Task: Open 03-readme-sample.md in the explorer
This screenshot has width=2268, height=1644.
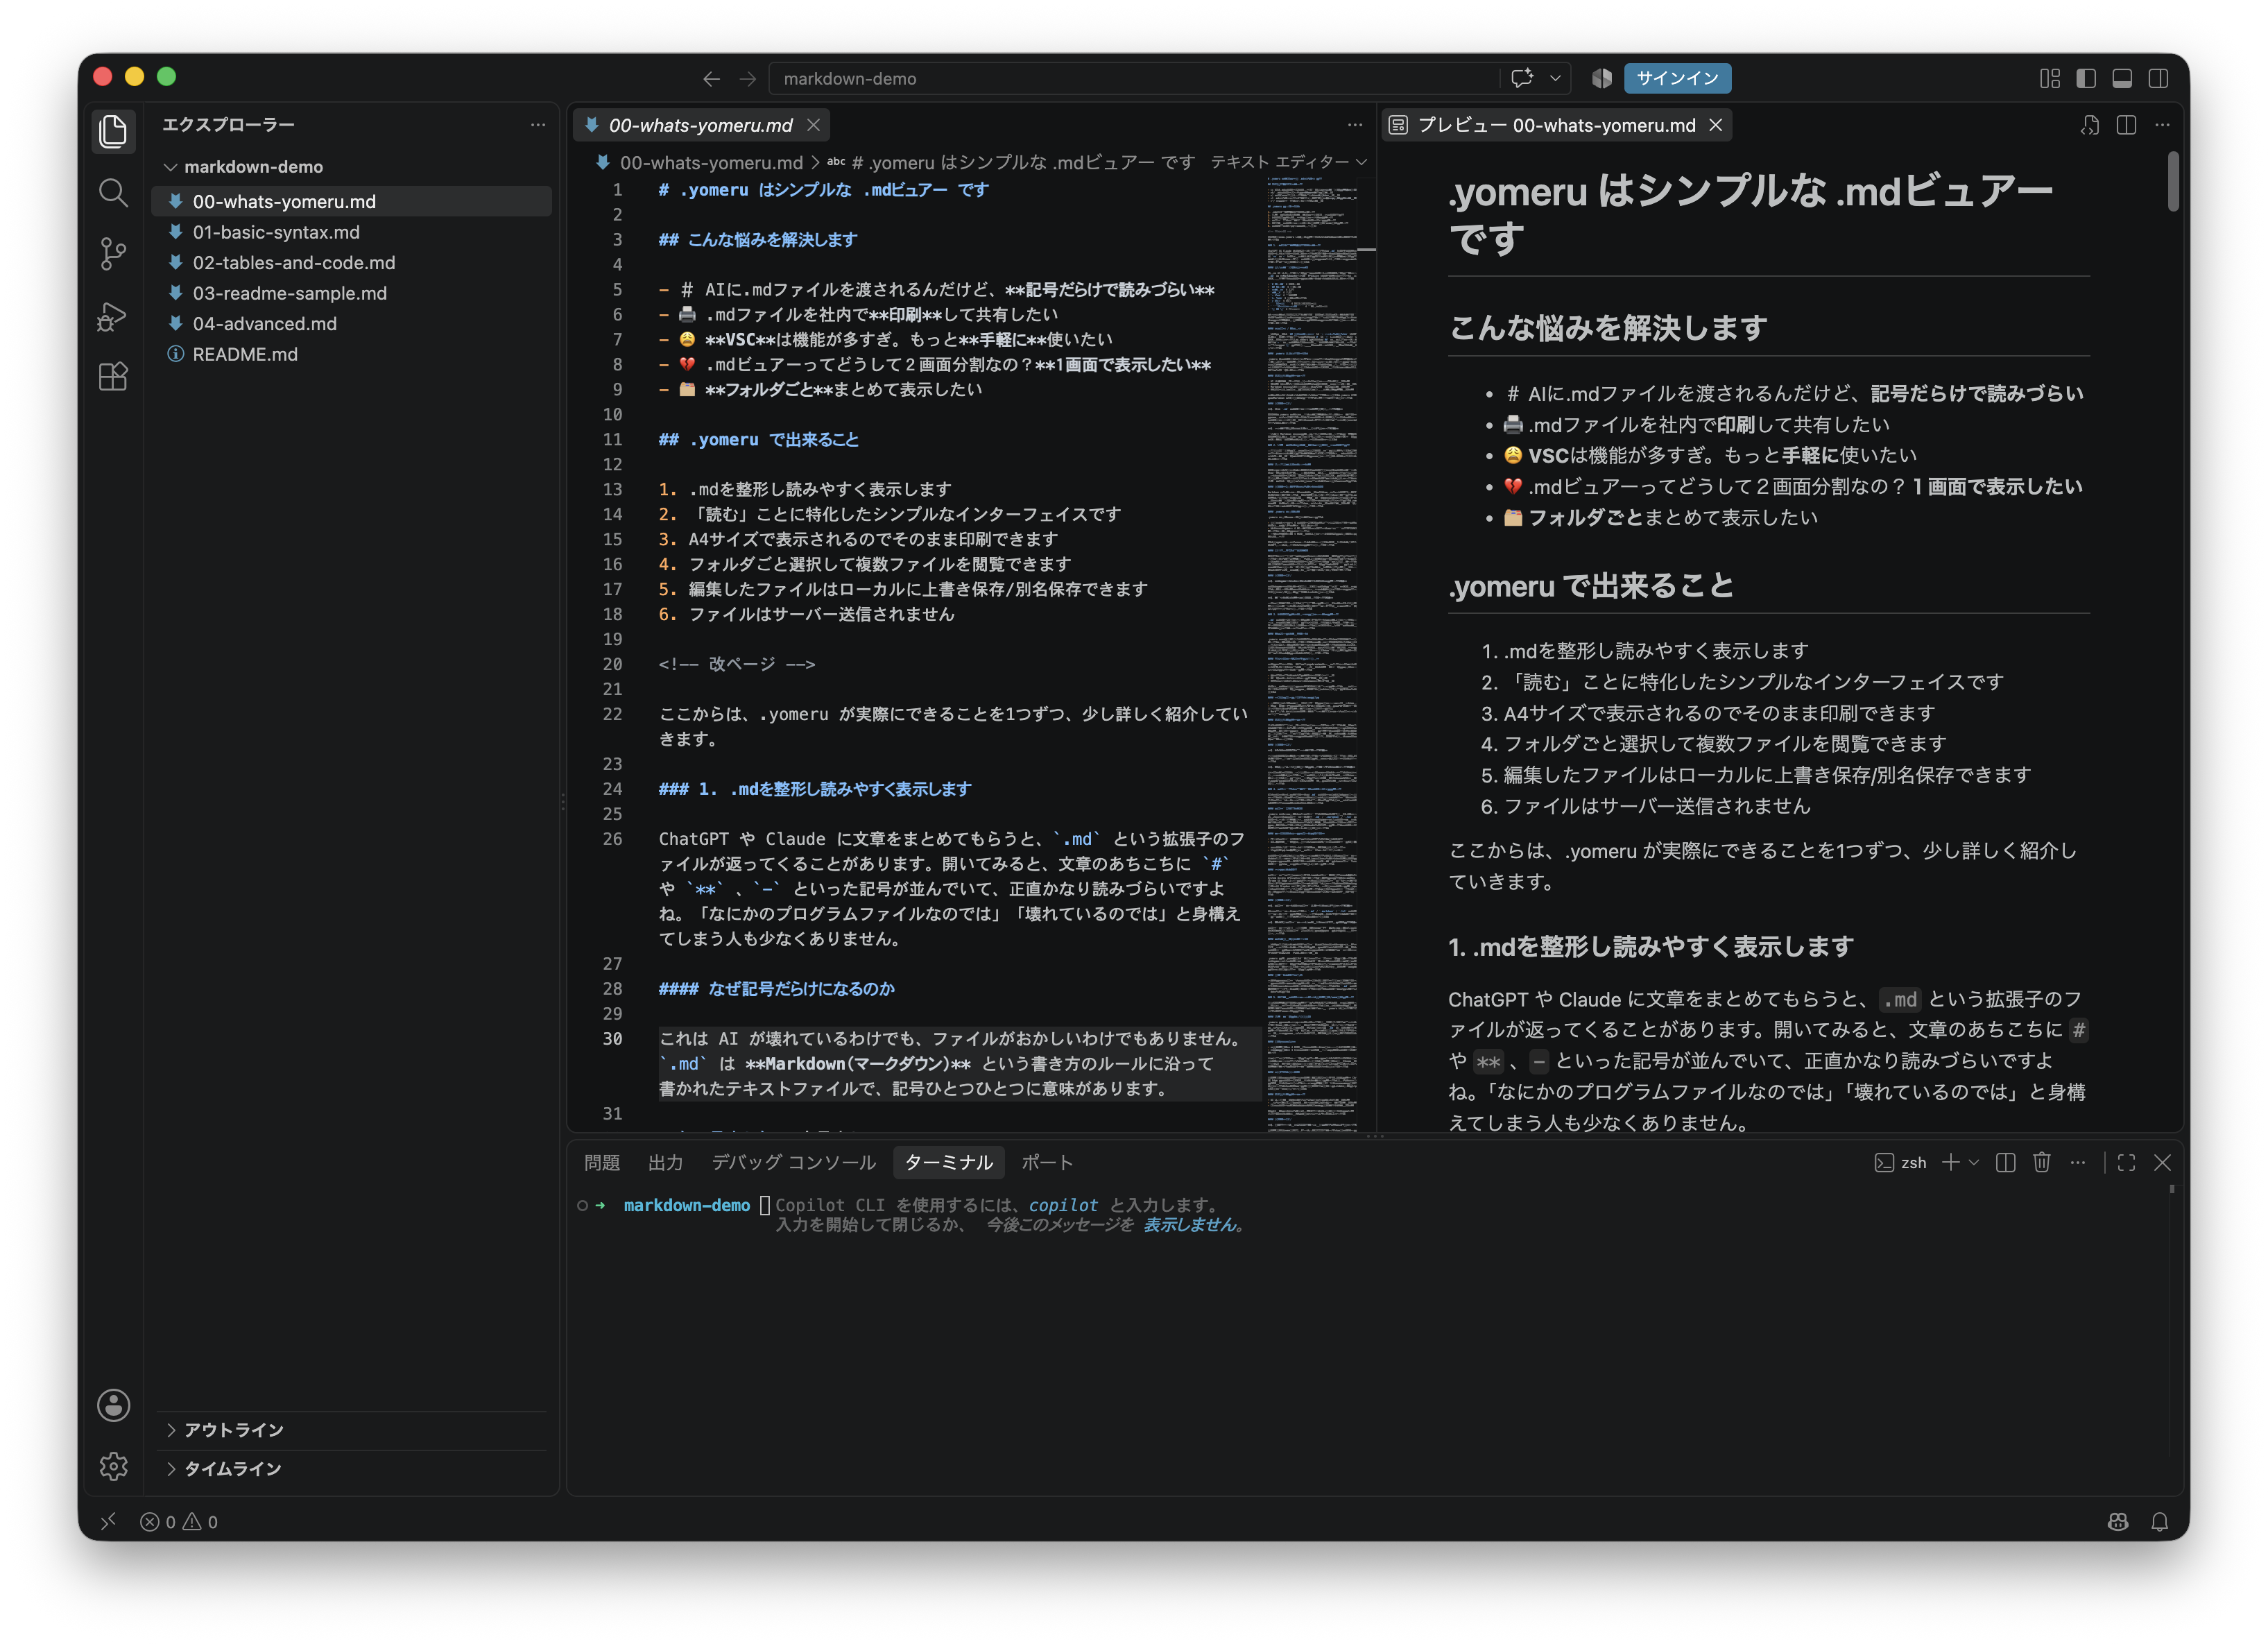Action: click(x=351, y=293)
